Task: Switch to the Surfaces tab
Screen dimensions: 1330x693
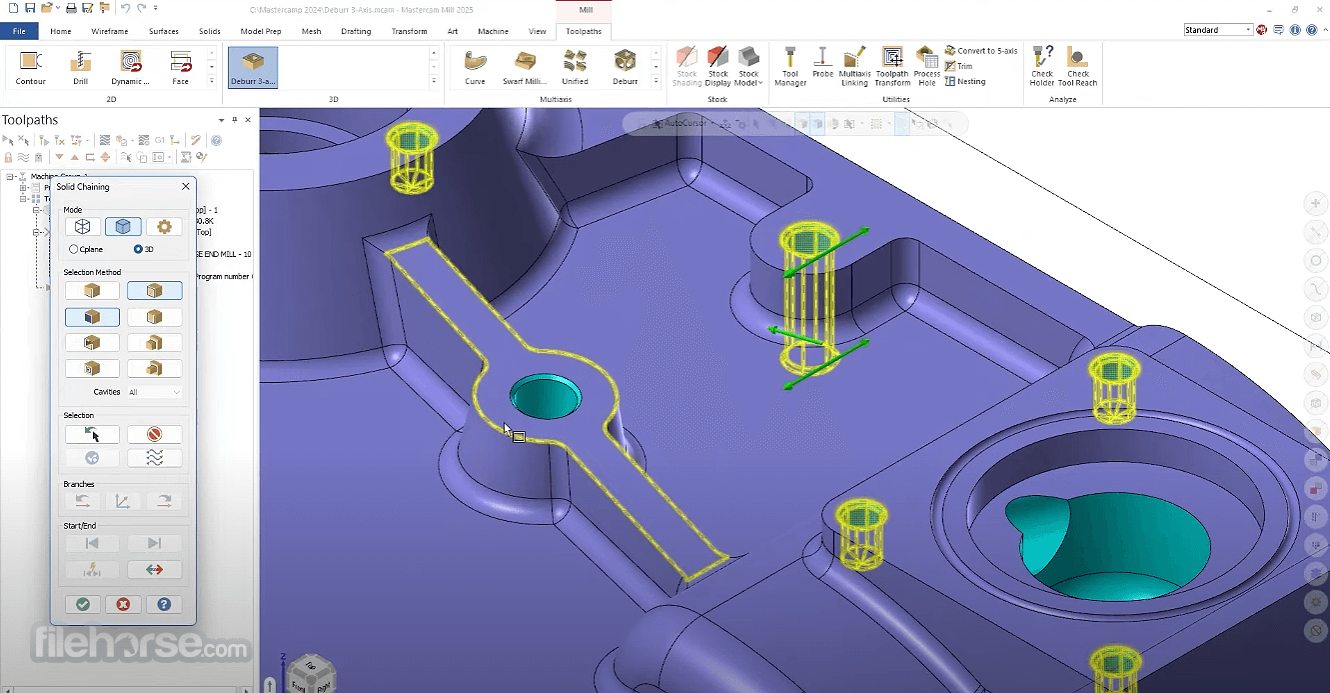Action: (164, 31)
